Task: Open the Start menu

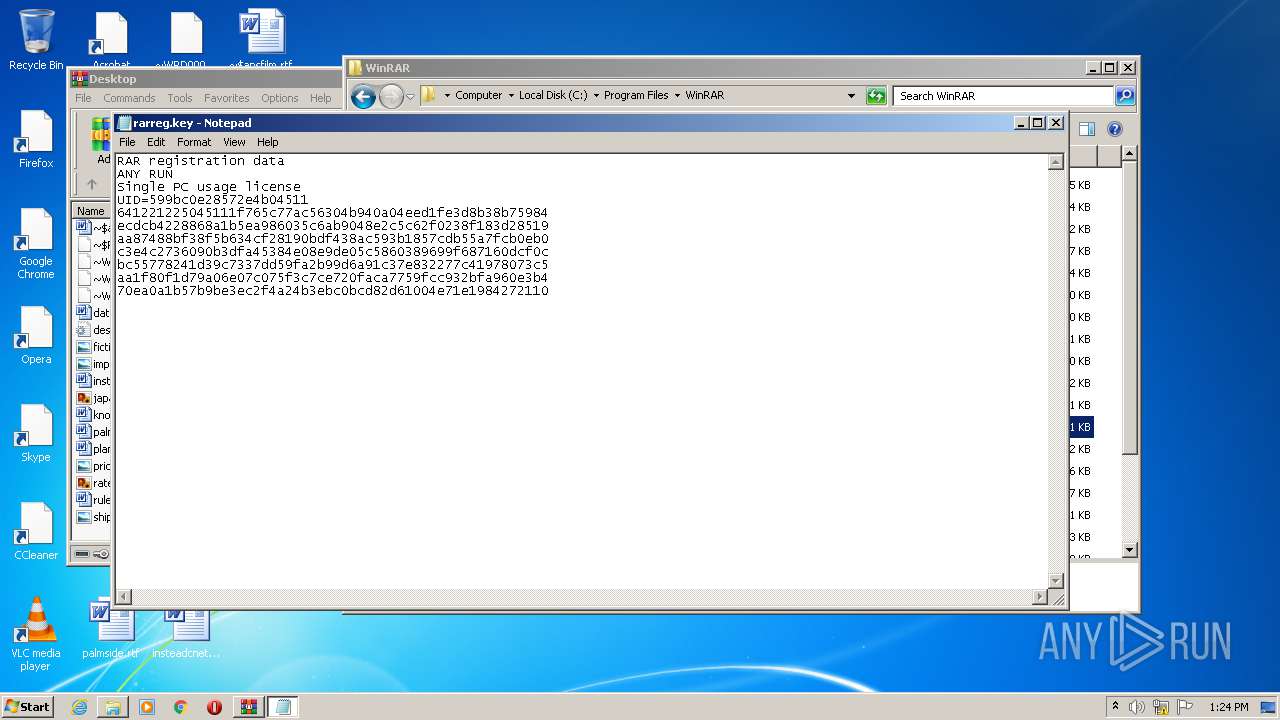Action: tap(27, 707)
